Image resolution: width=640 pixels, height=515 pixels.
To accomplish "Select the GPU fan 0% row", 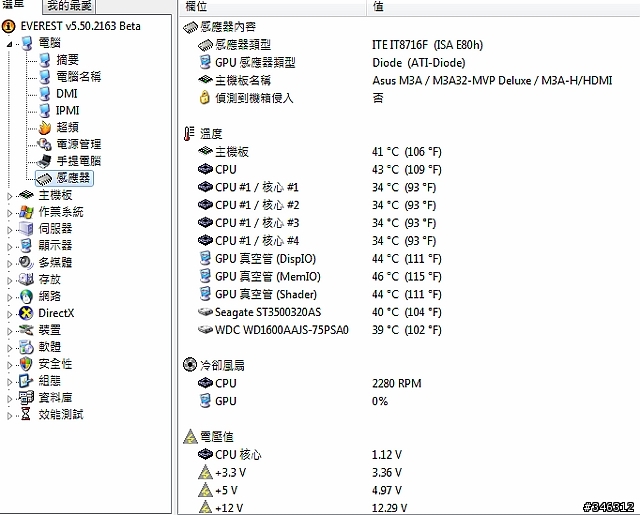I will pyautogui.click(x=408, y=401).
